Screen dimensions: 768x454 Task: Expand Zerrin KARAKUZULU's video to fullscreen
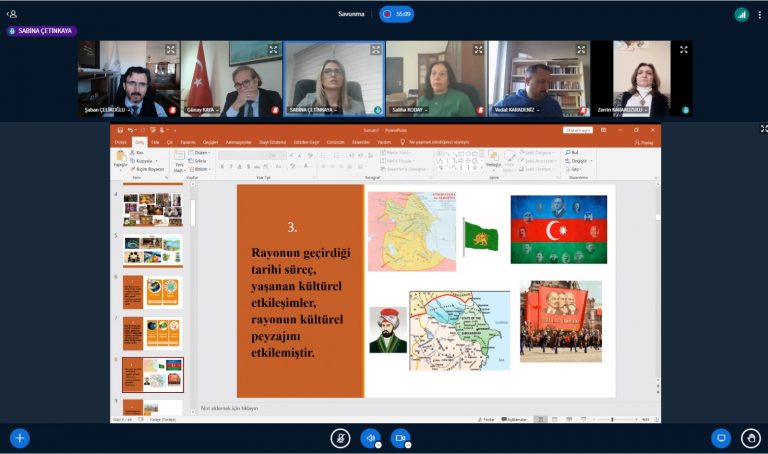click(x=683, y=49)
